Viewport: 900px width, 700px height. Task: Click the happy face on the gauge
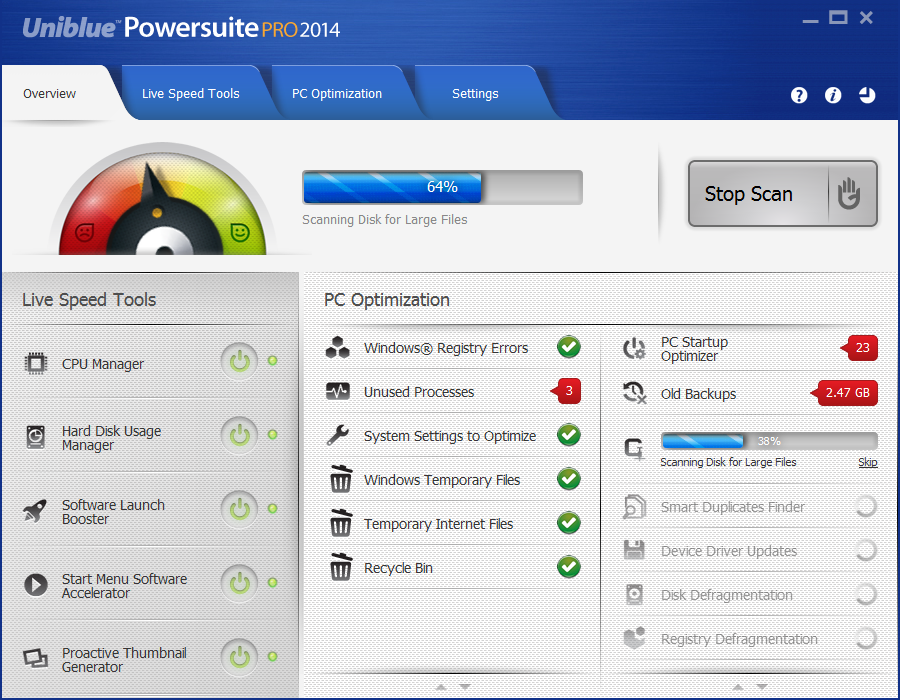click(240, 232)
